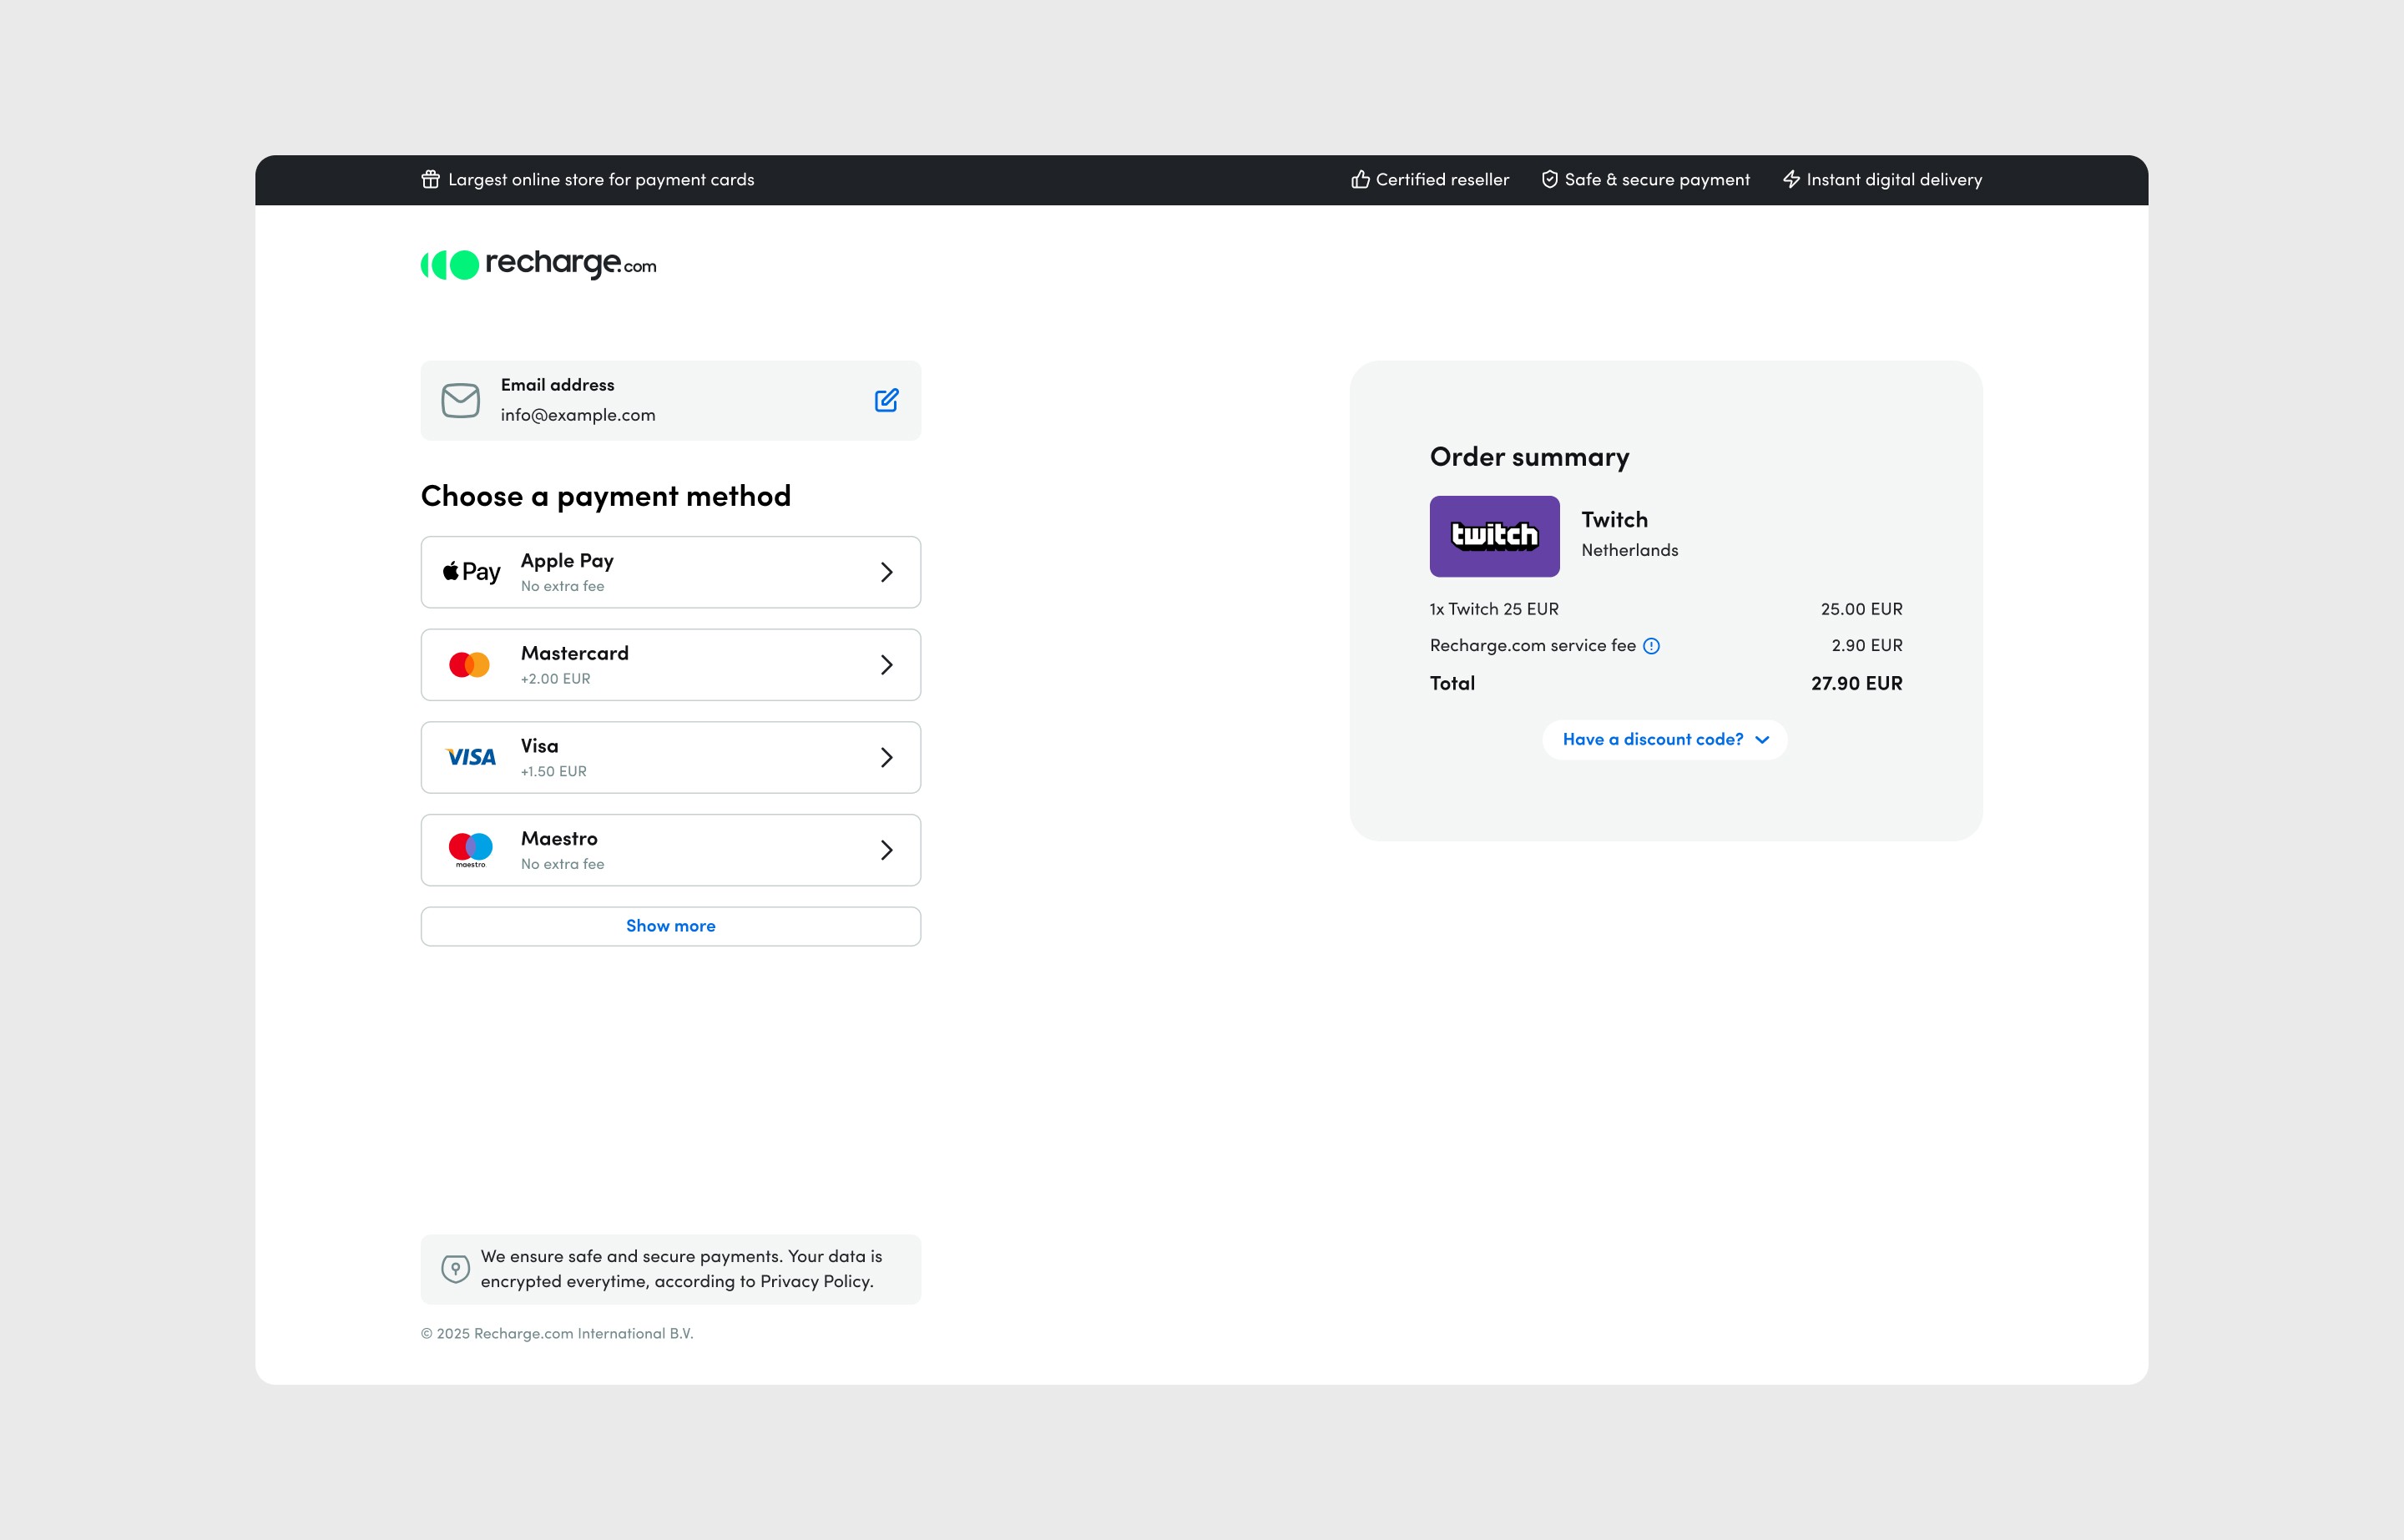The width and height of the screenshot is (2404, 1540).
Task: Click the Twitch product thumbnail
Action: pos(1494,536)
